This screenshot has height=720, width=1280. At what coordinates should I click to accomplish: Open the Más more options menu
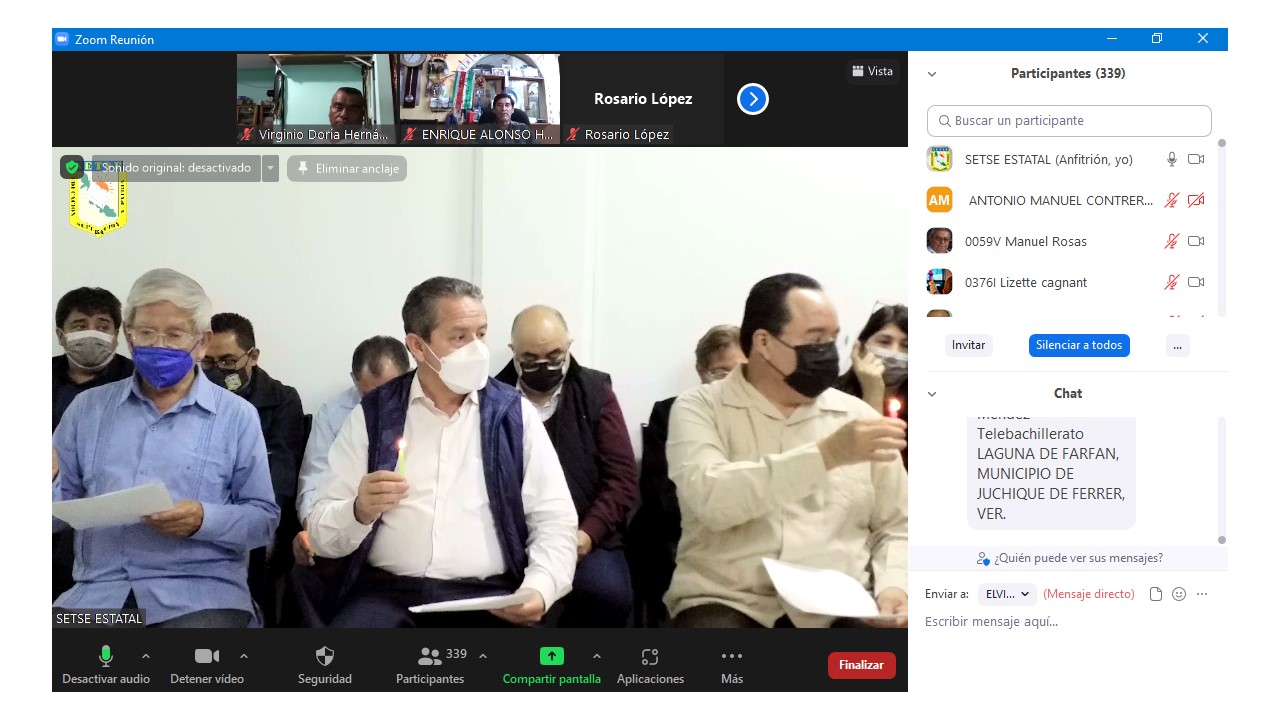(x=732, y=665)
